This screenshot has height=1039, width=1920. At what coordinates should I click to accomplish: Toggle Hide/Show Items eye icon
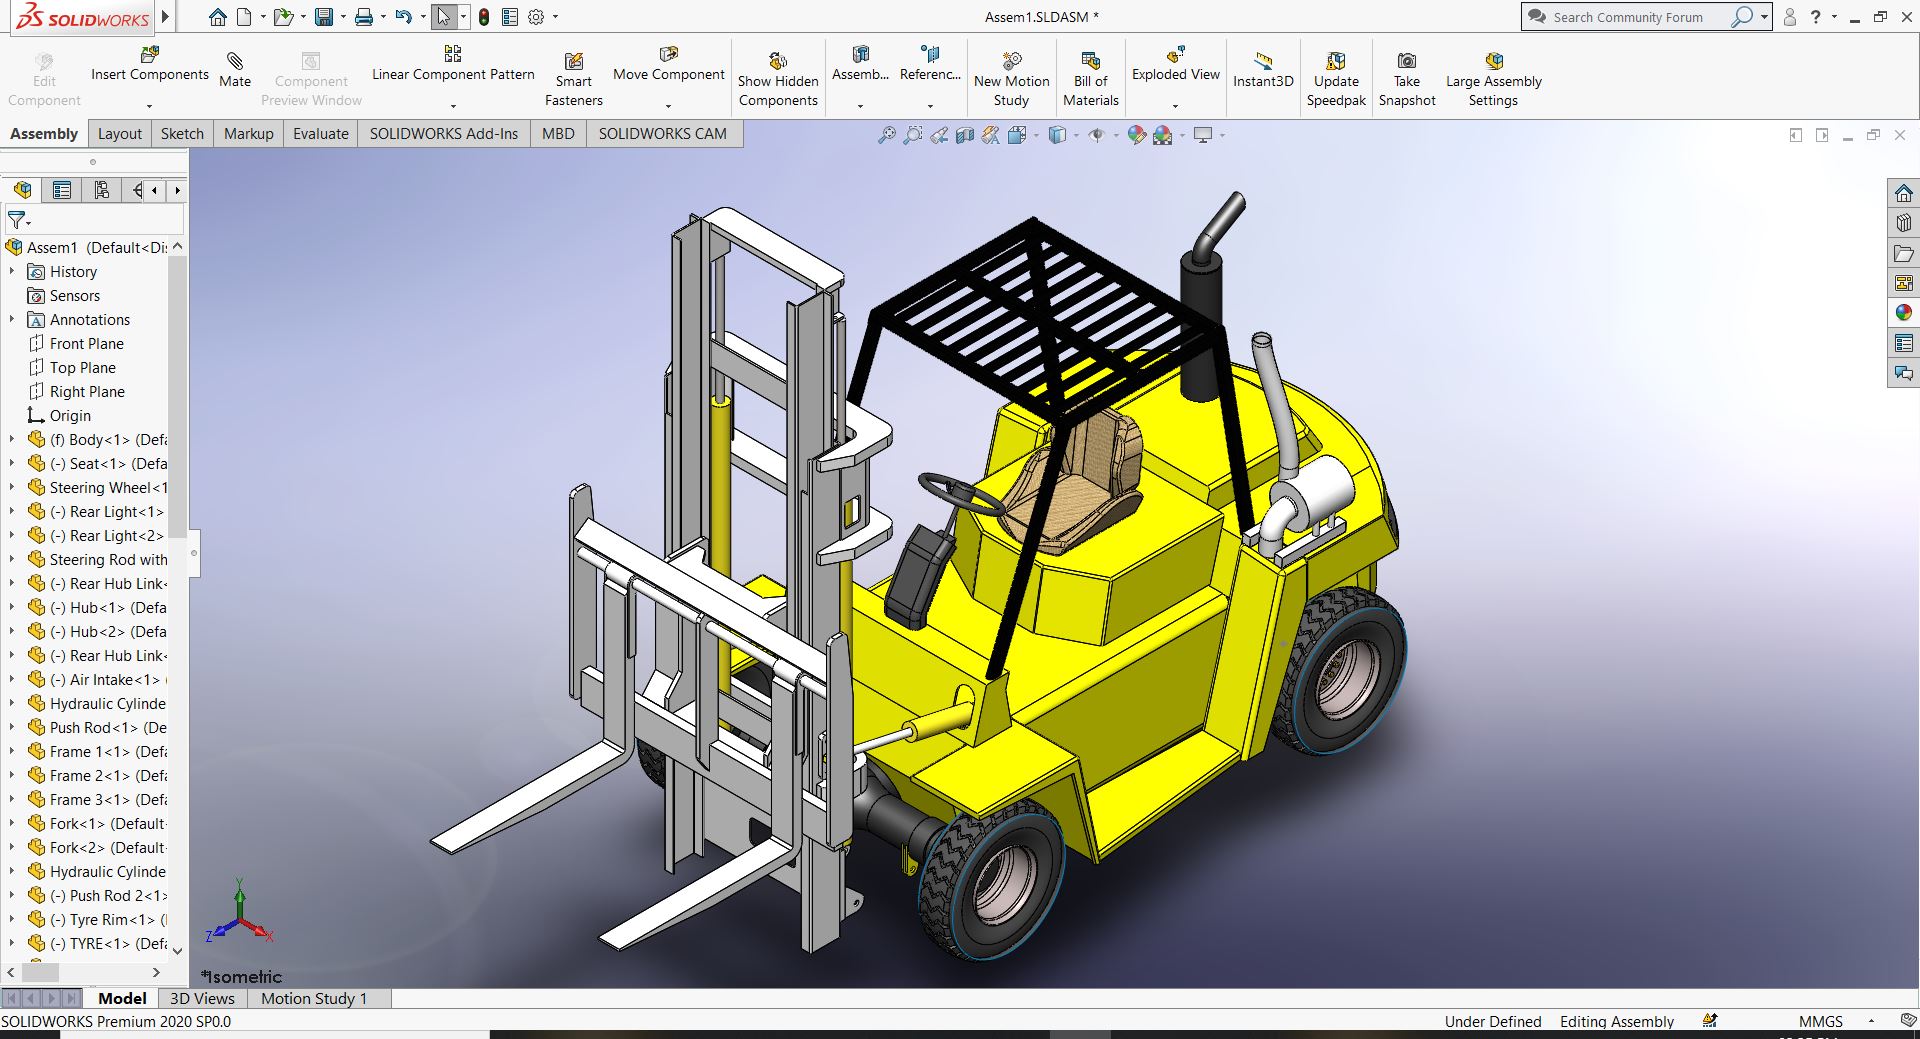[x=1096, y=135]
